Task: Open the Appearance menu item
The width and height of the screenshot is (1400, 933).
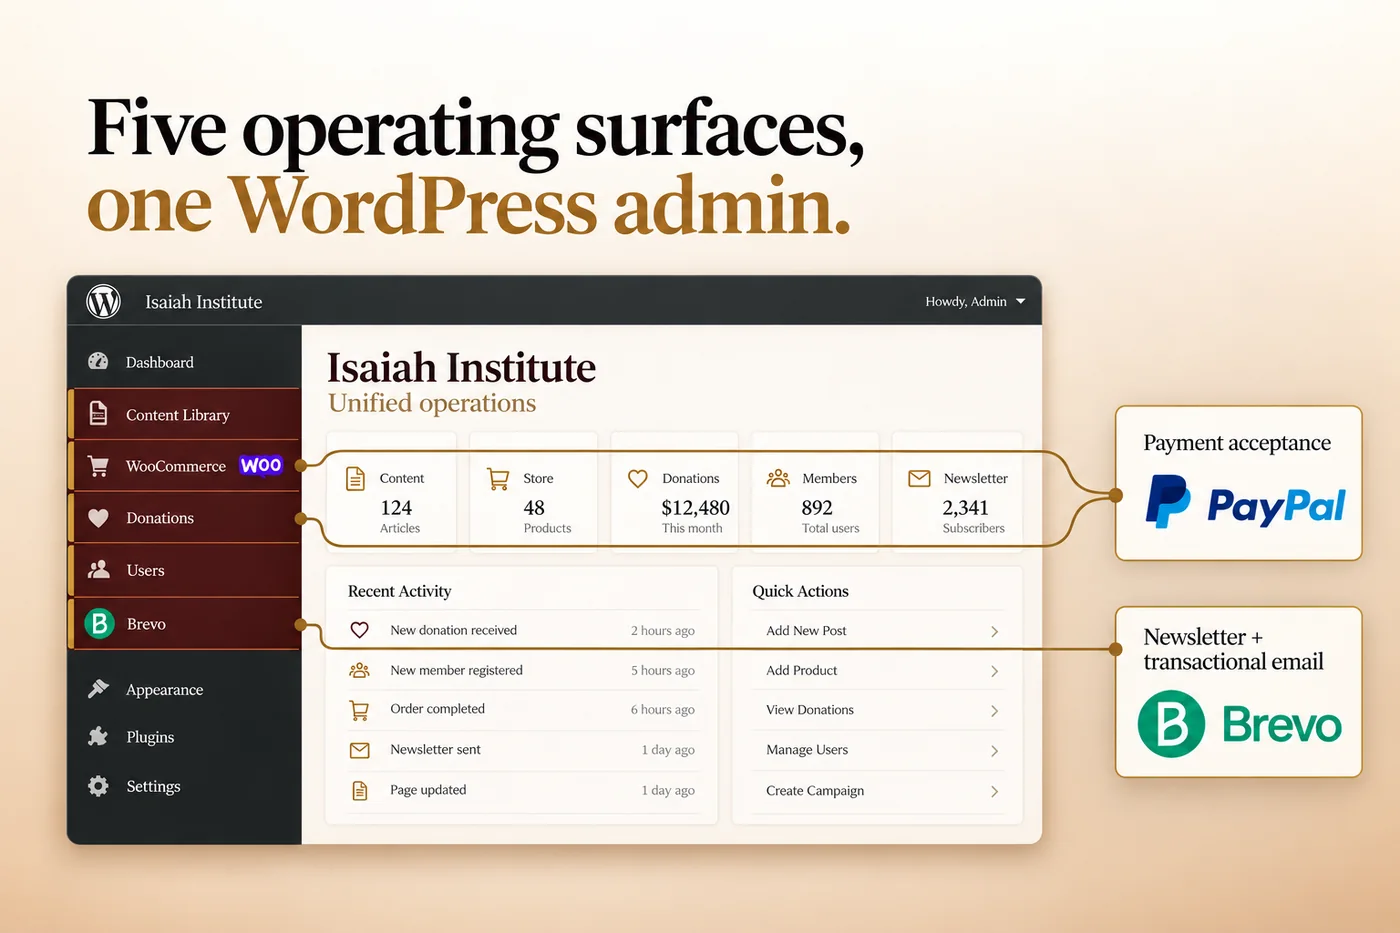Action: 185,689
